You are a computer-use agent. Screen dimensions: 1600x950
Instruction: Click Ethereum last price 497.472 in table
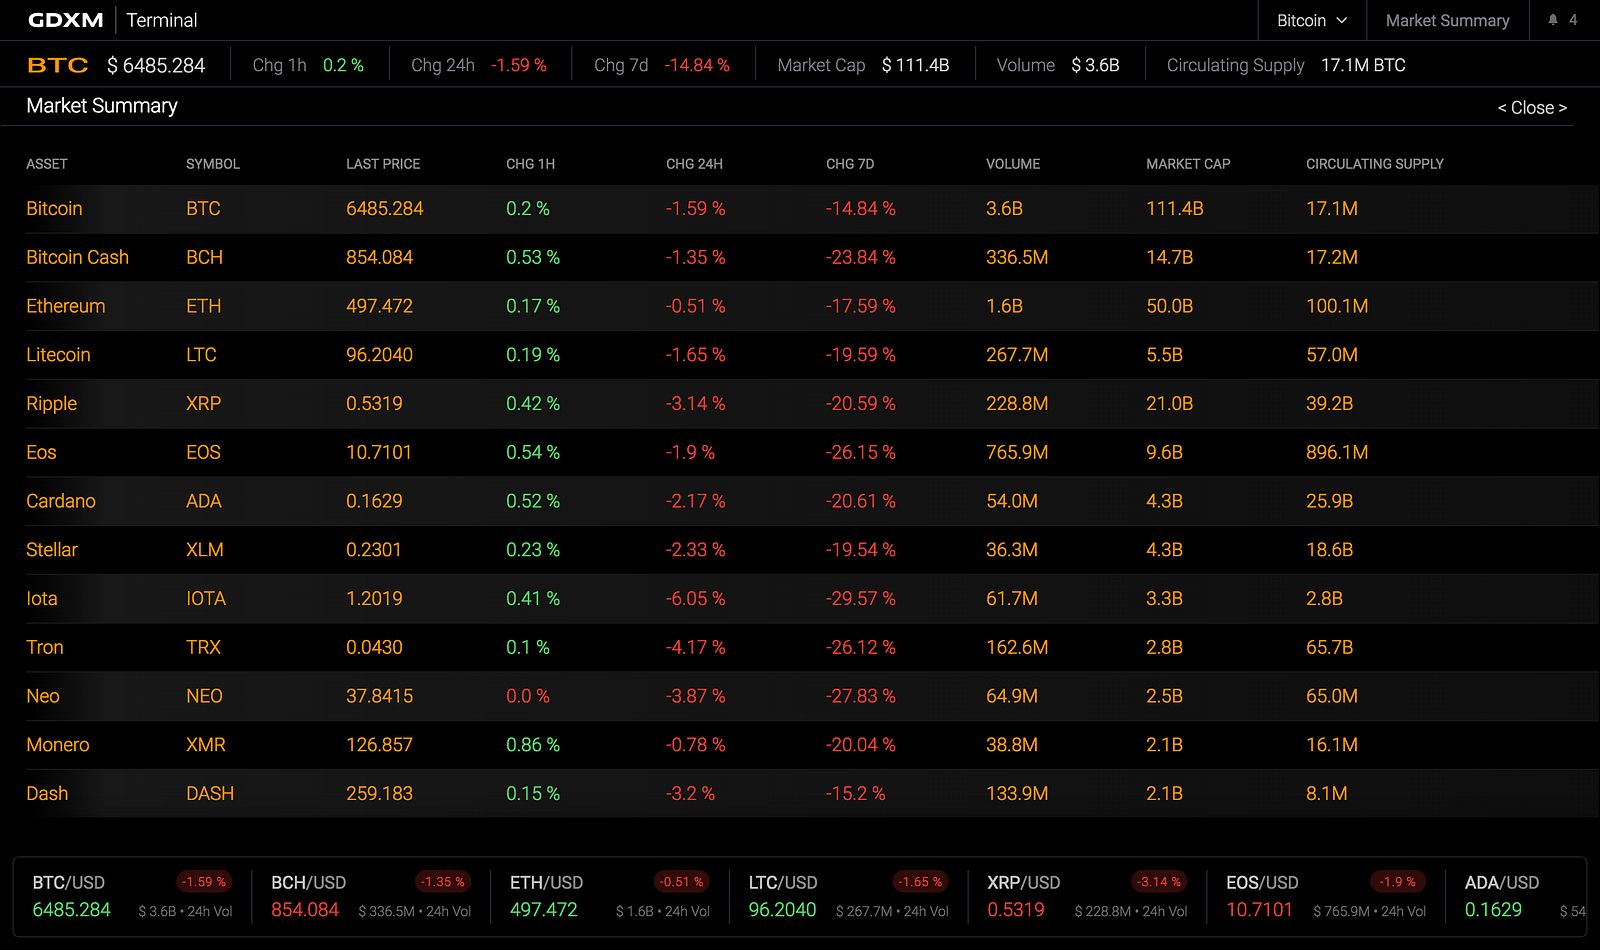tap(379, 307)
